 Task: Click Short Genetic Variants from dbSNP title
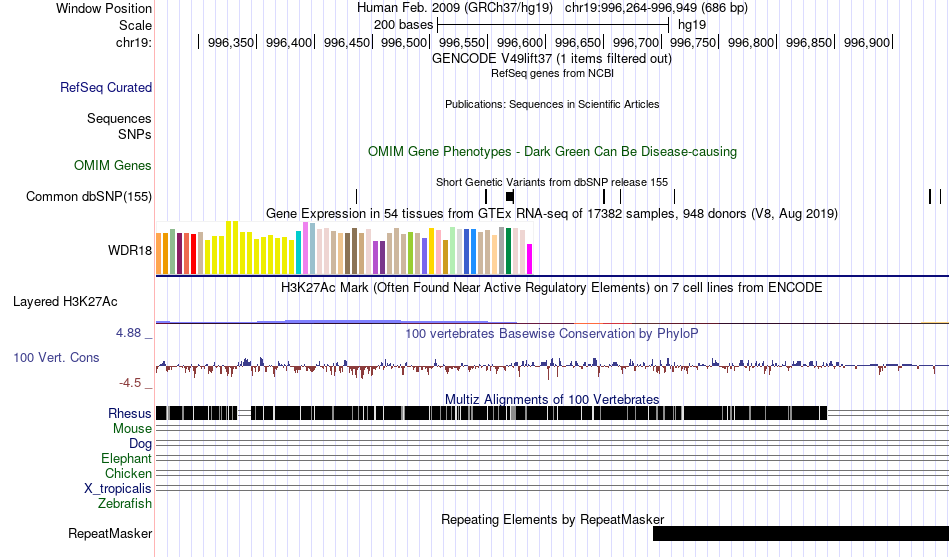tap(552, 182)
